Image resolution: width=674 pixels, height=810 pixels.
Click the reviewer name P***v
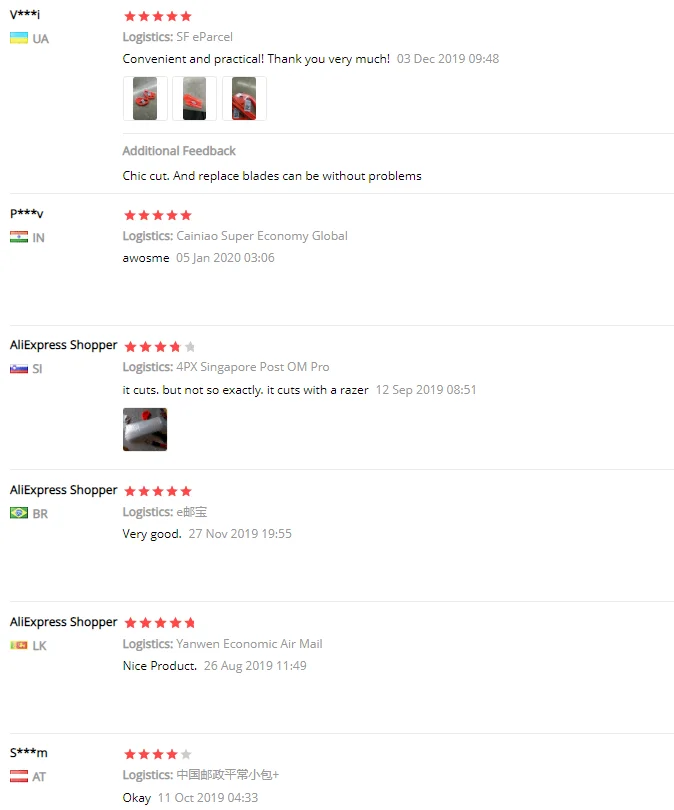coord(27,213)
